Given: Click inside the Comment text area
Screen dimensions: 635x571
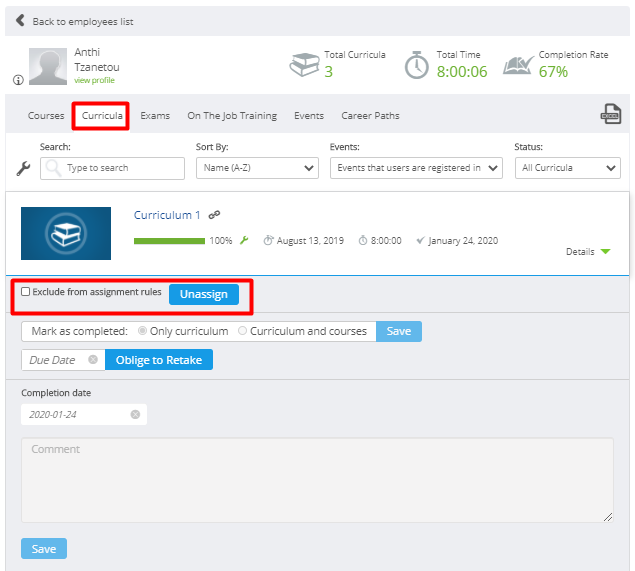Looking at the screenshot, I should point(317,480).
